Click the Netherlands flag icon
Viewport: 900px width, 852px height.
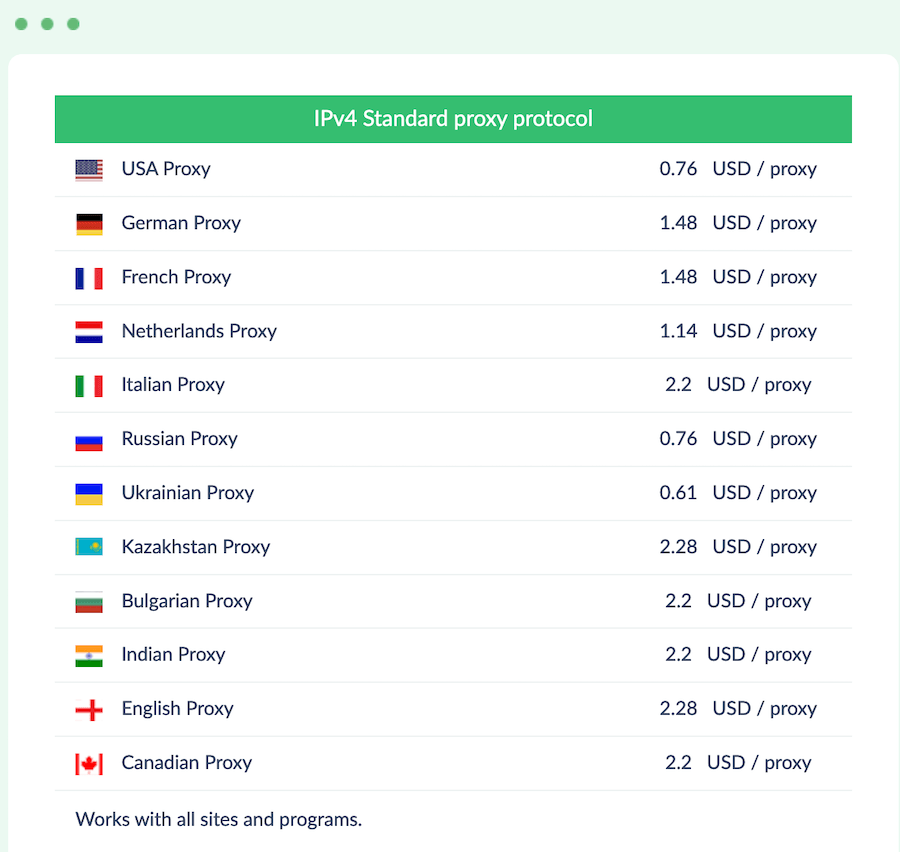tap(89, 332)
